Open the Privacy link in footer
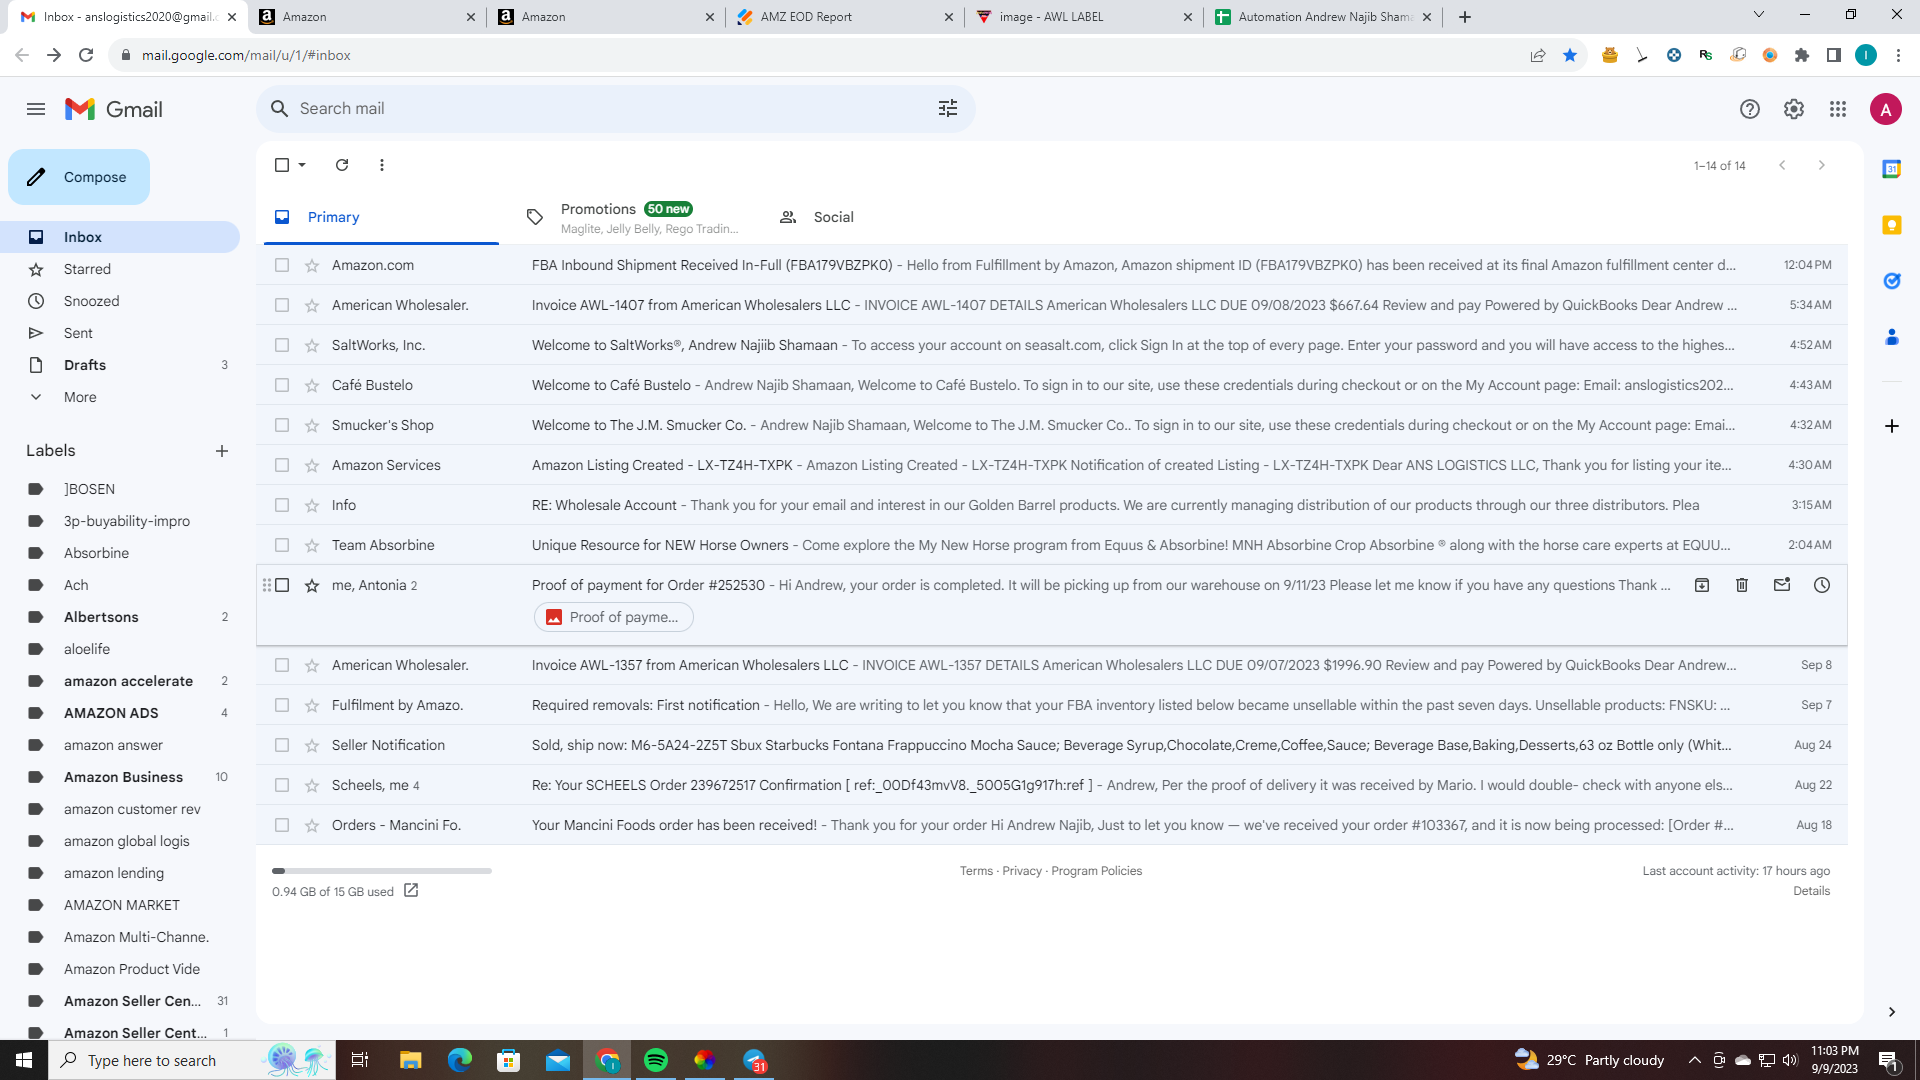The height and width of the screenshot is (1080, 1920). (1022, 871)
